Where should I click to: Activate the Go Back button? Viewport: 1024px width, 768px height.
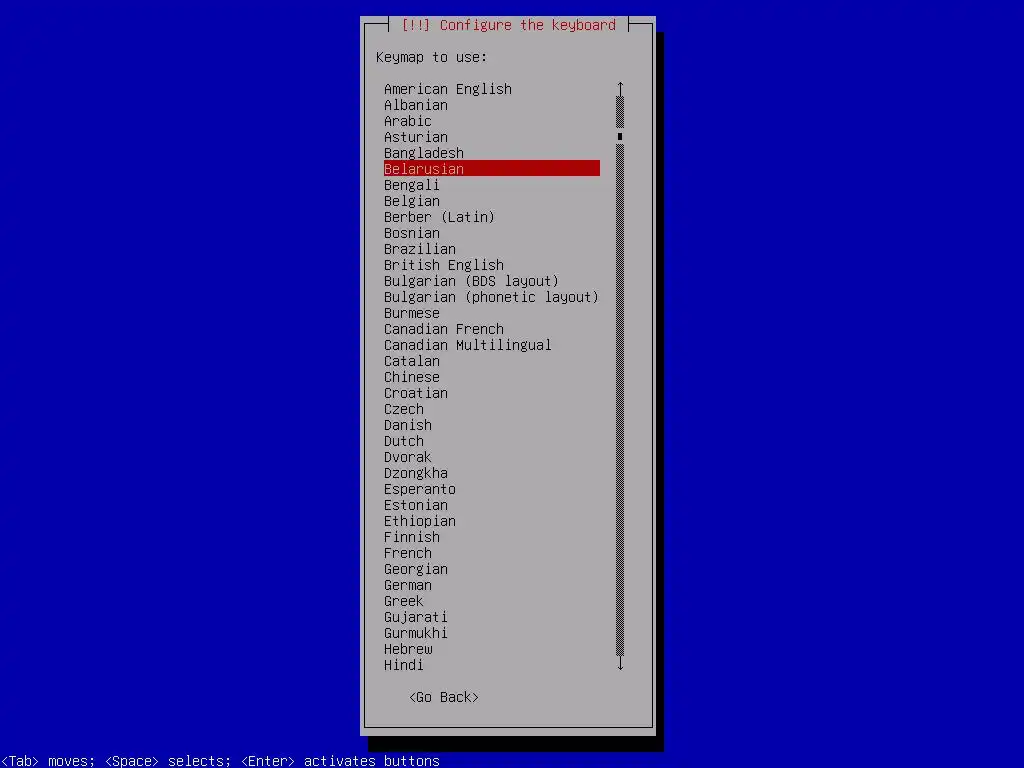[444, 697]
